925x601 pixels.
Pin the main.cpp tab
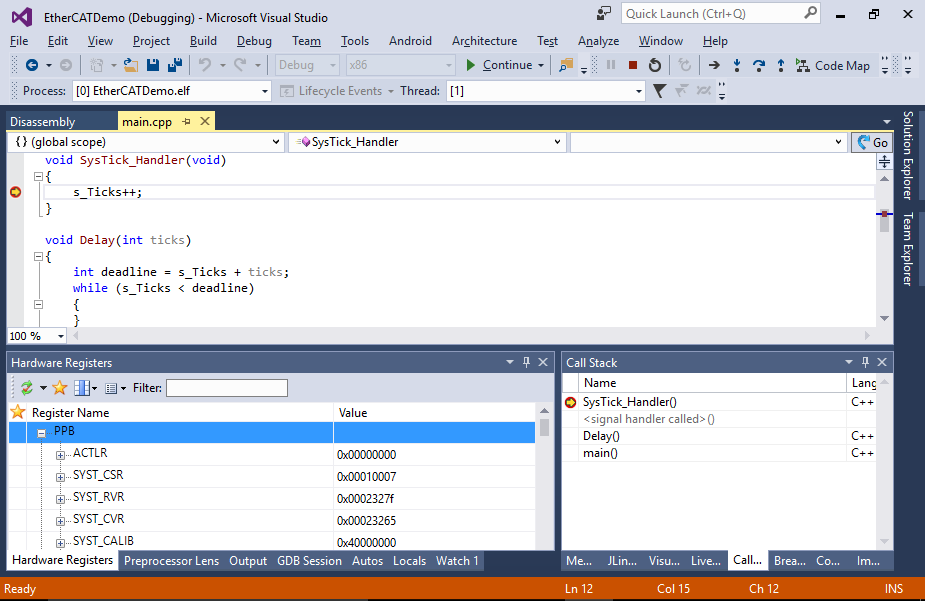pyautogui.click(x=186, y=121)
